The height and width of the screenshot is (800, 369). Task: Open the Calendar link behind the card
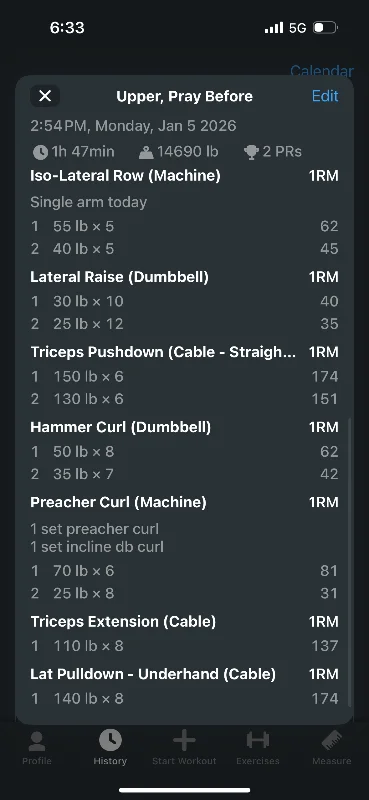[x=322, y=70]
